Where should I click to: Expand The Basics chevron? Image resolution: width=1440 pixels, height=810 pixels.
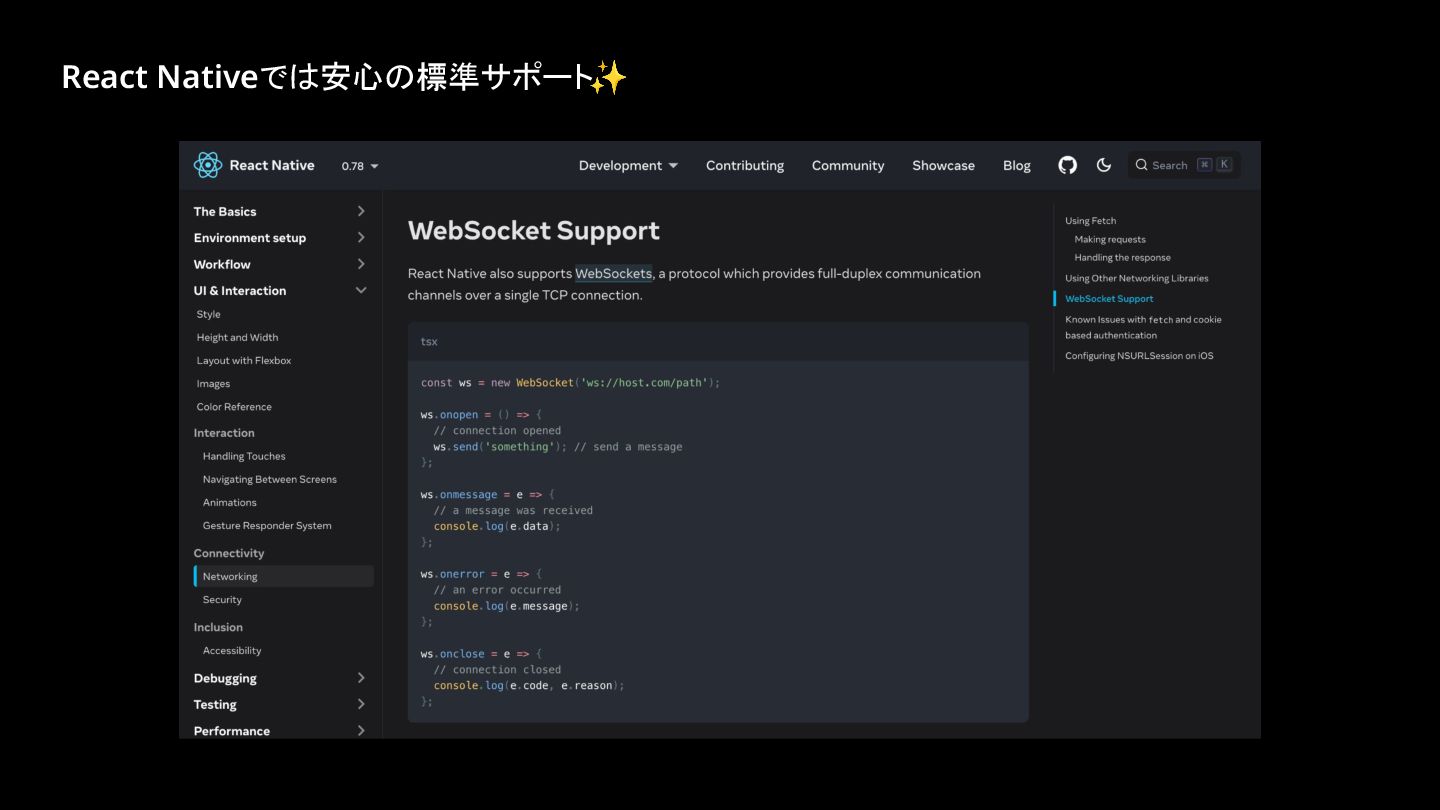[x=361, y=211]
